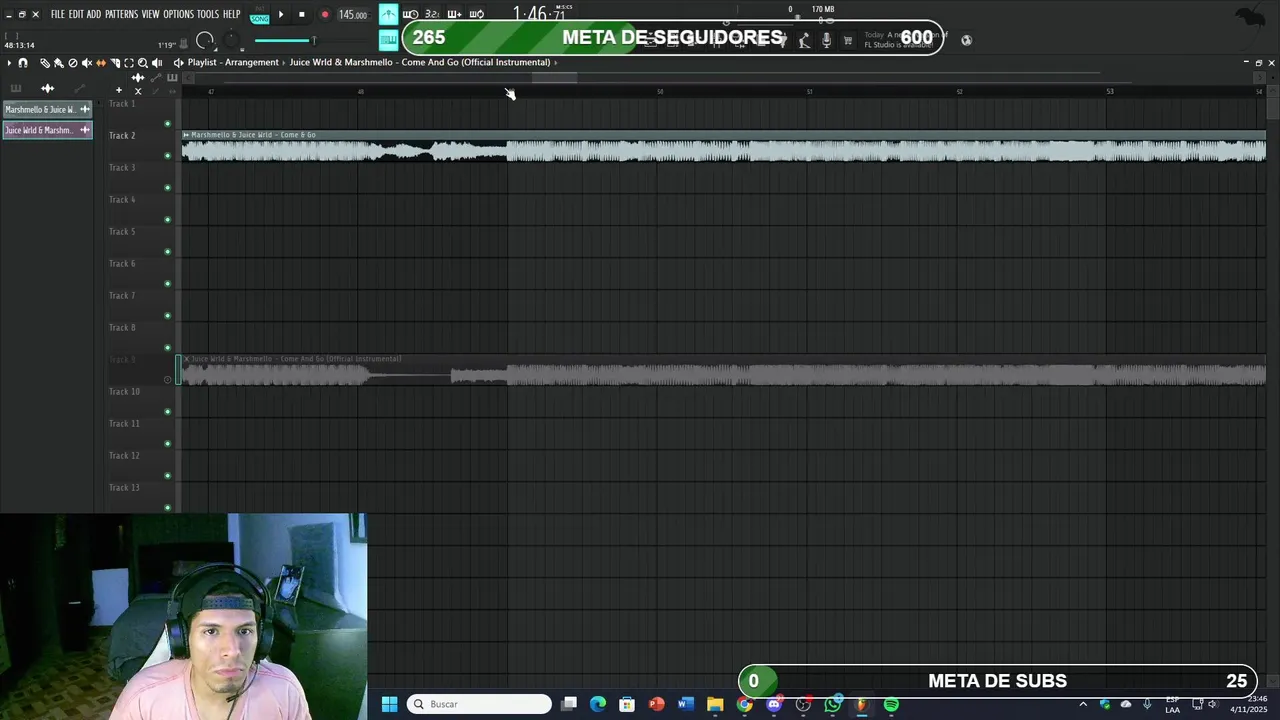
Task: Select Marshmello & Juice W... clip in picker
Action: (x=48, y=109)
